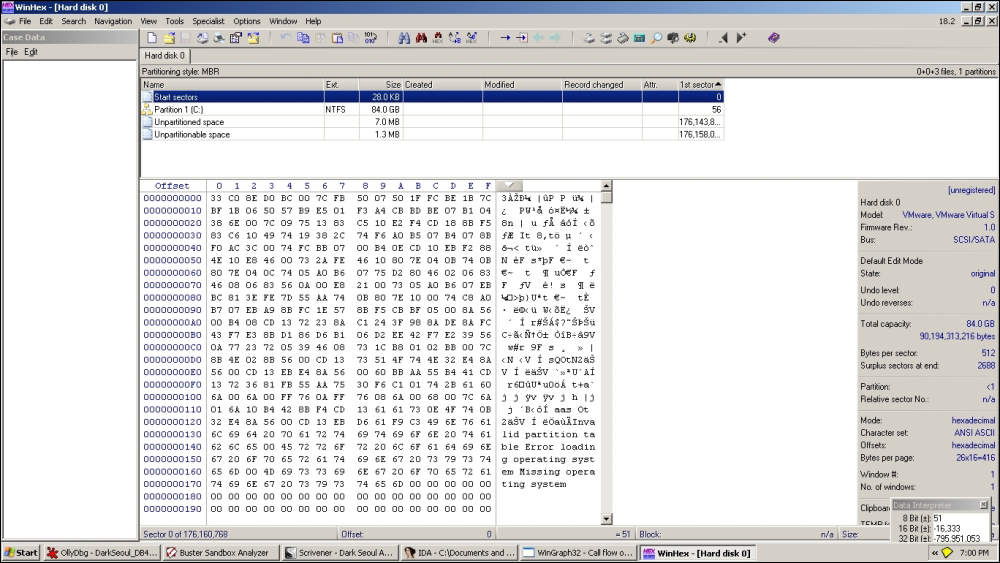Image resolution: width=1000 pixels, height=563 pixels.
Task: Click the Open Disk toolbar icon
Action: click(x=589, y=38)
